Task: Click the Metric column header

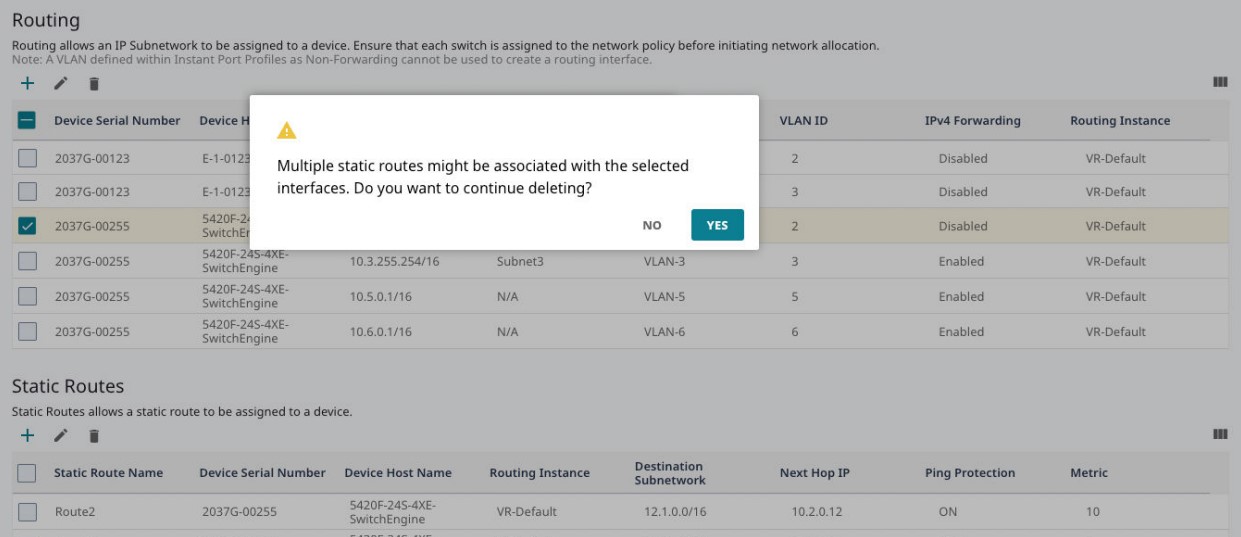Action: (1088, 473)
